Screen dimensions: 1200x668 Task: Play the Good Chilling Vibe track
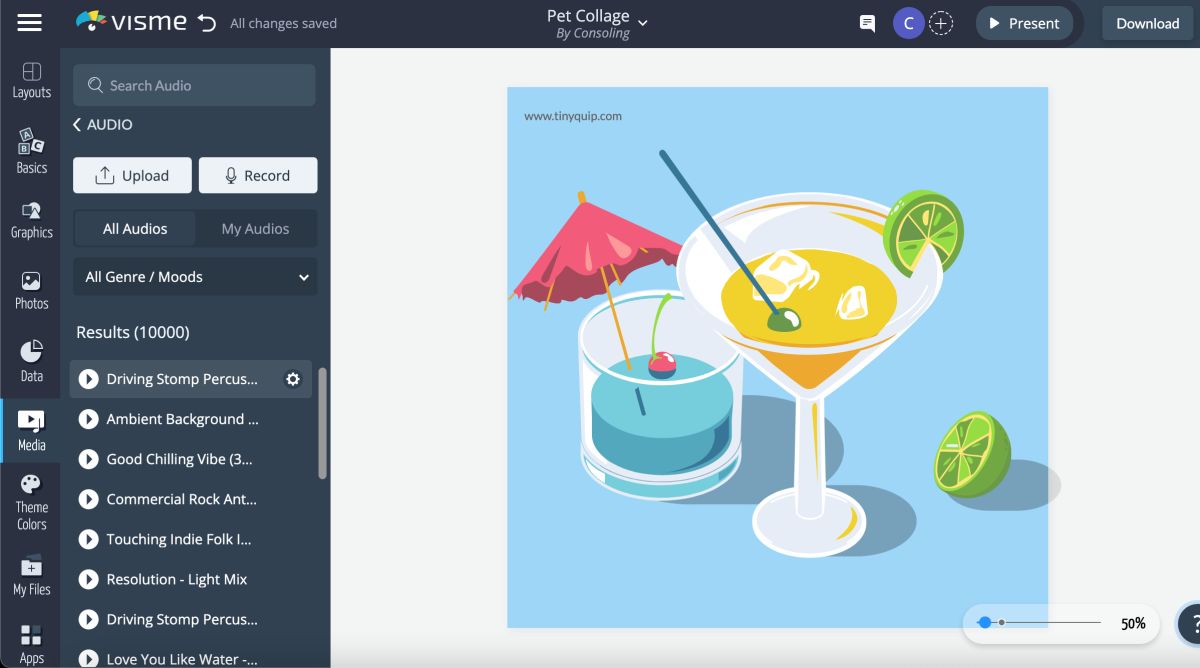pos(88,459)
